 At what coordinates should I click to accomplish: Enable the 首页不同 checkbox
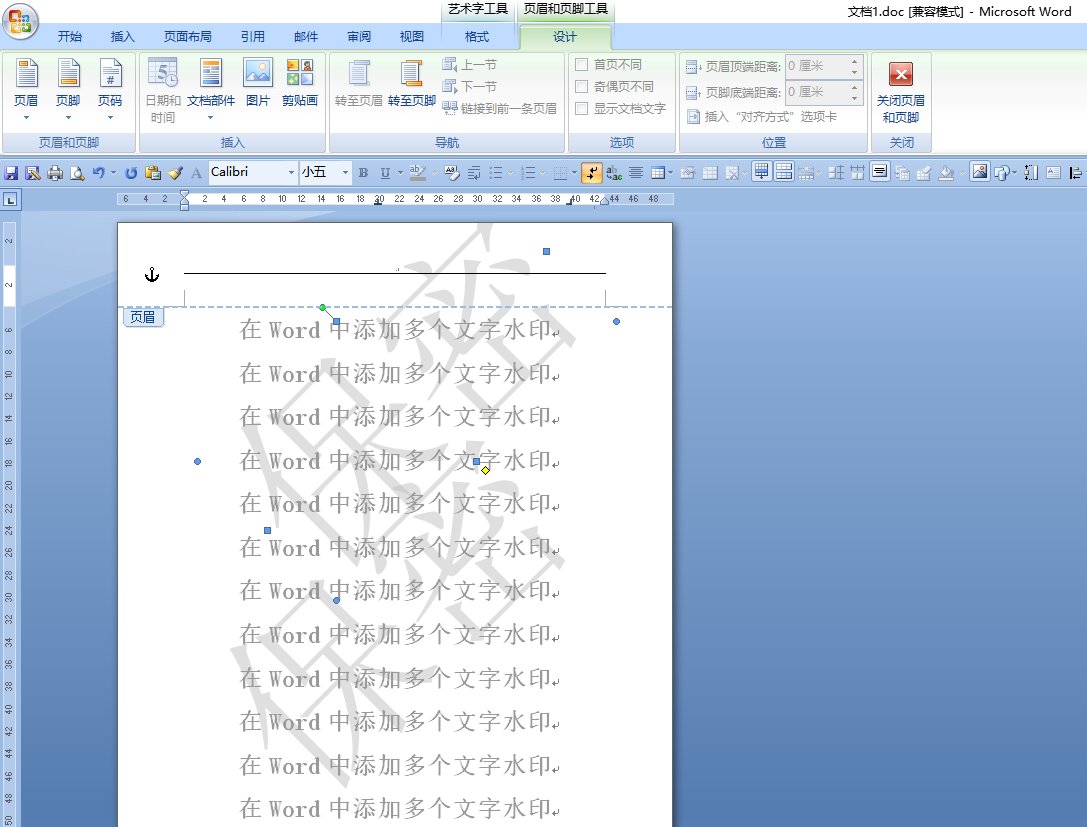tap(582, 64)
